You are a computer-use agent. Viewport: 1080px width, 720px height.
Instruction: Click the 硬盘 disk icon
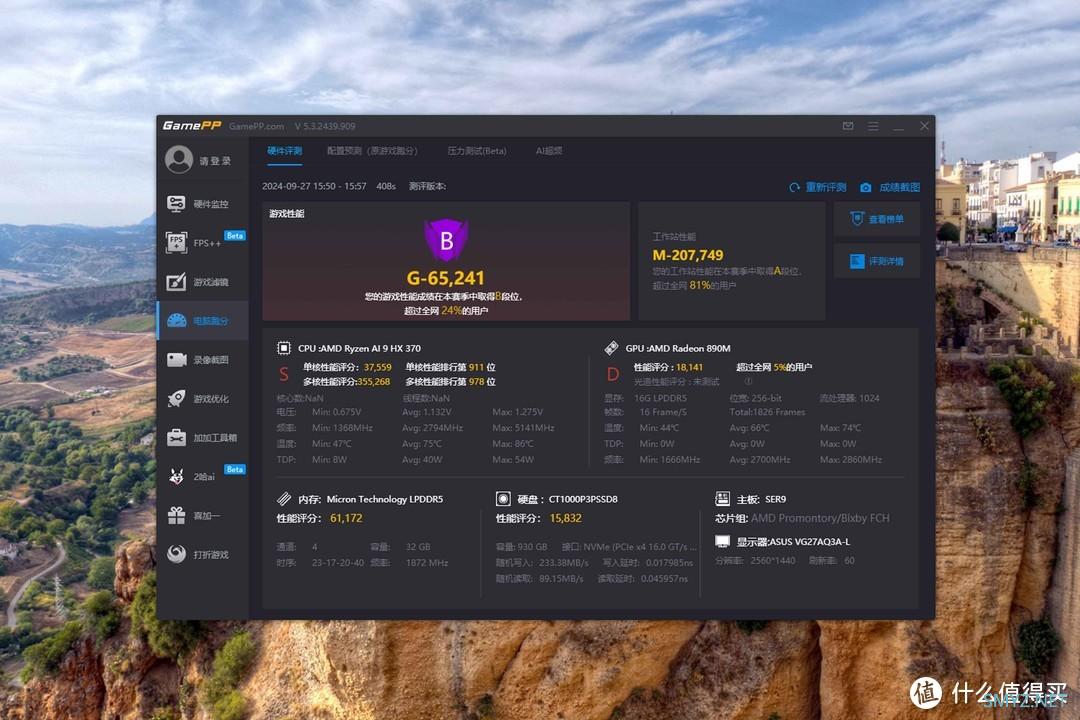click(503, 498)
